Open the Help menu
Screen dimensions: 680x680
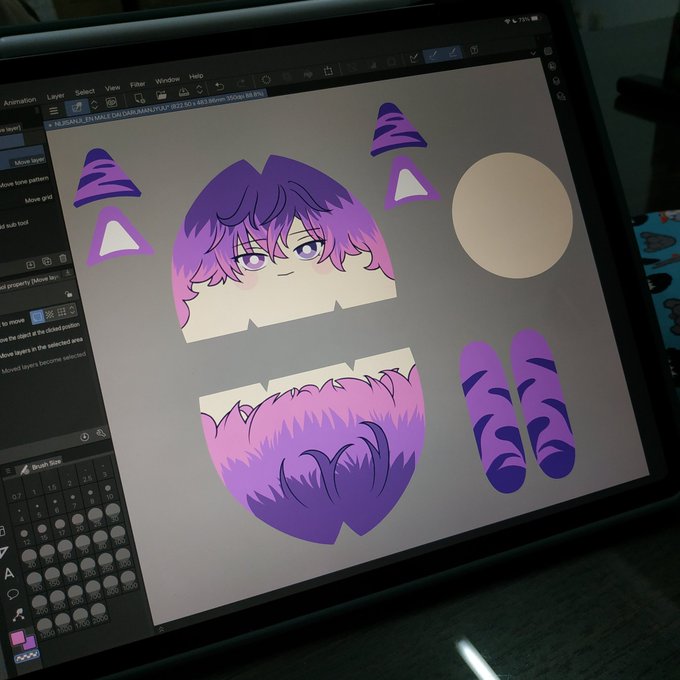196,76
